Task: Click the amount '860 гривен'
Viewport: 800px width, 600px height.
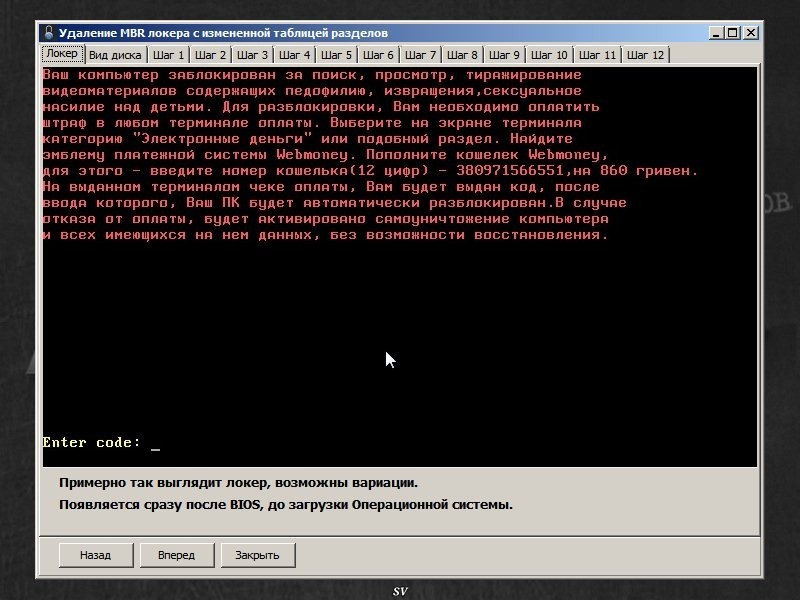Action: coord(648,170)
